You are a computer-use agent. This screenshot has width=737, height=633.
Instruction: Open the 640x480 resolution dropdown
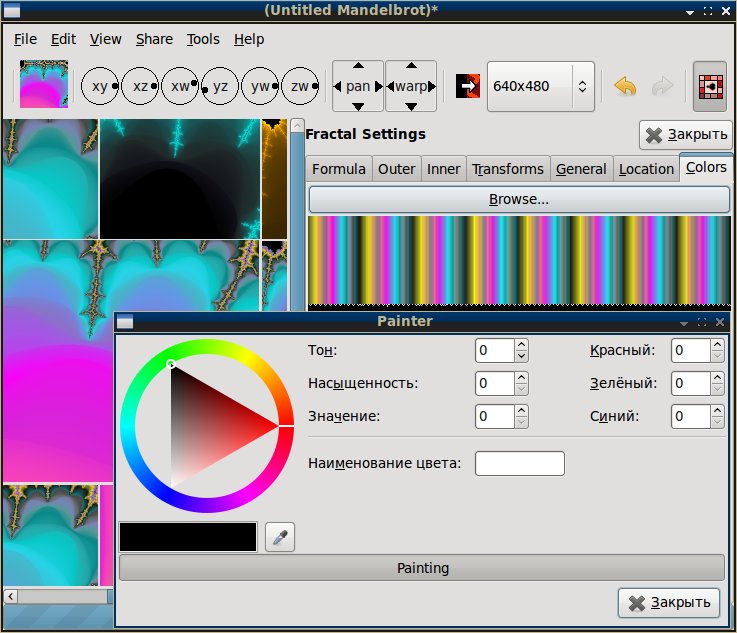[x=541, y=86]
